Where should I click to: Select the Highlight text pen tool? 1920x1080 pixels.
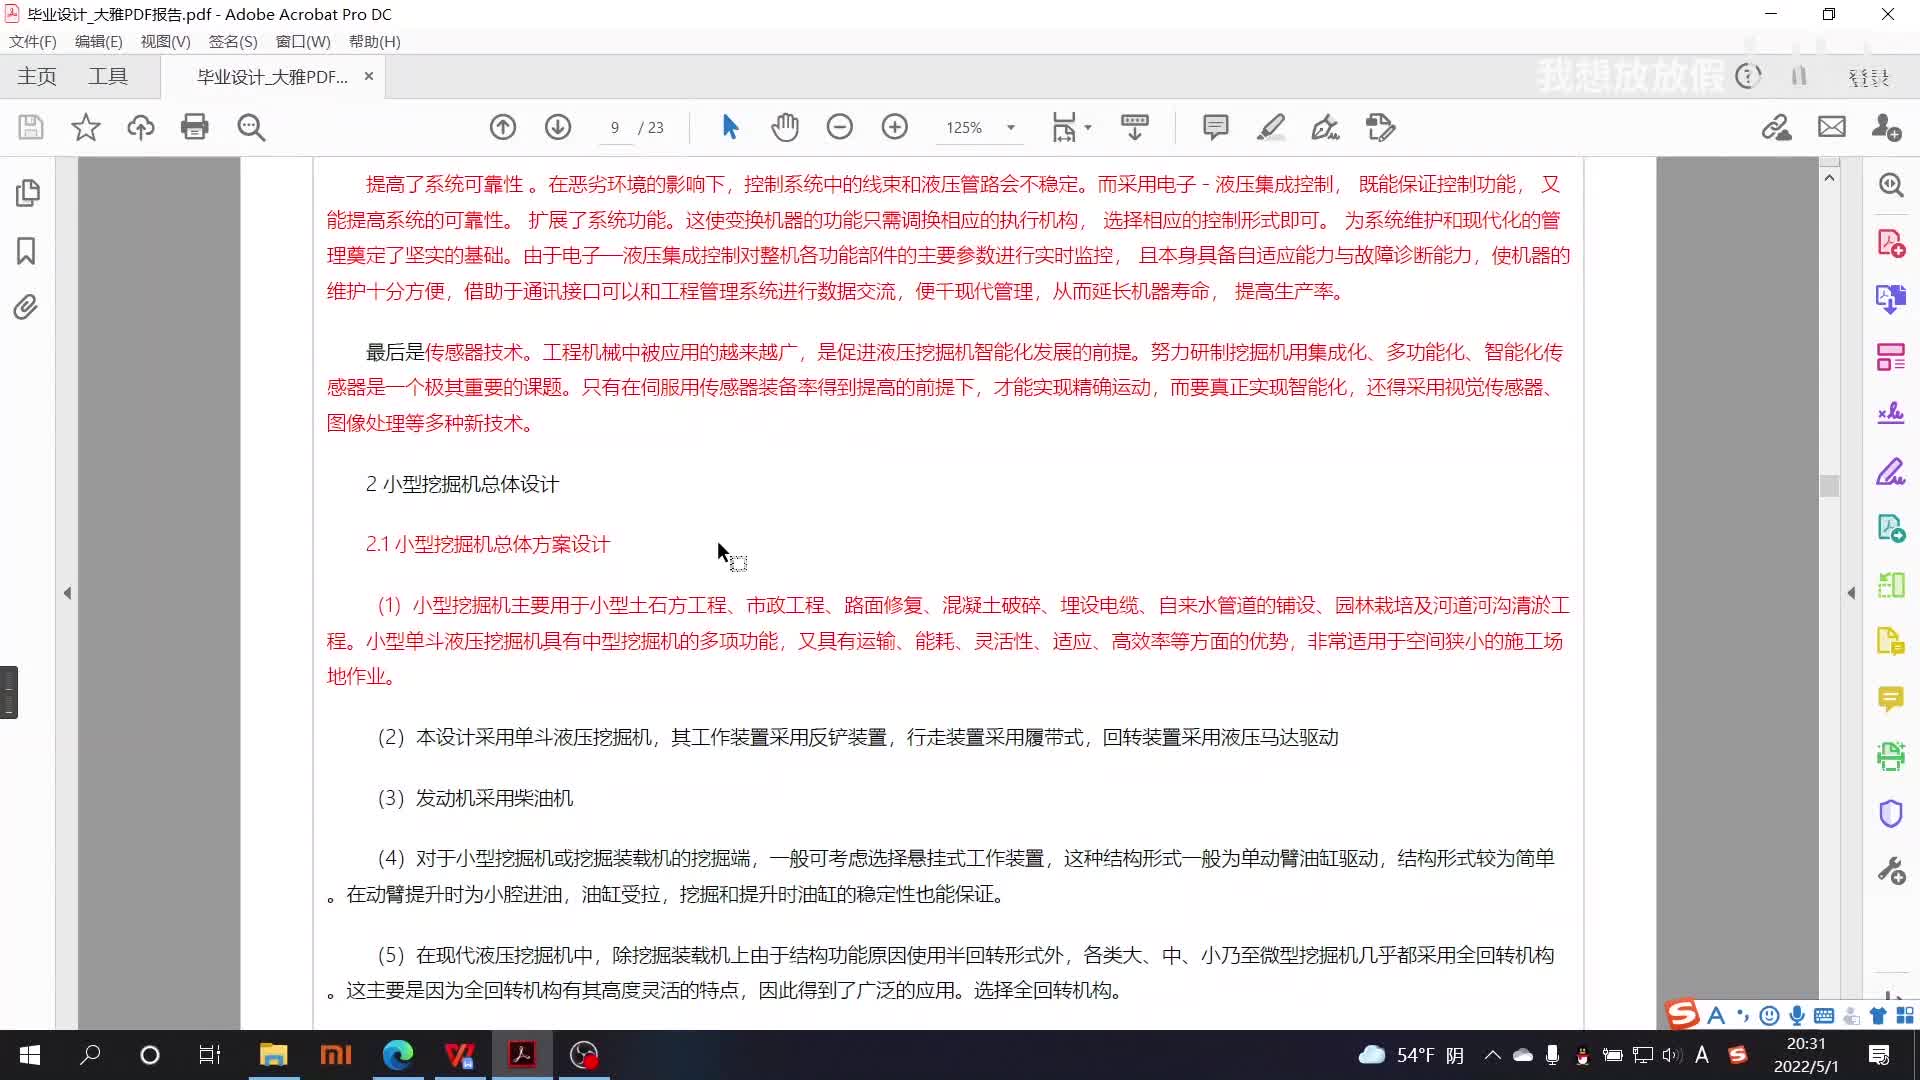click(x=1271, y=127)
